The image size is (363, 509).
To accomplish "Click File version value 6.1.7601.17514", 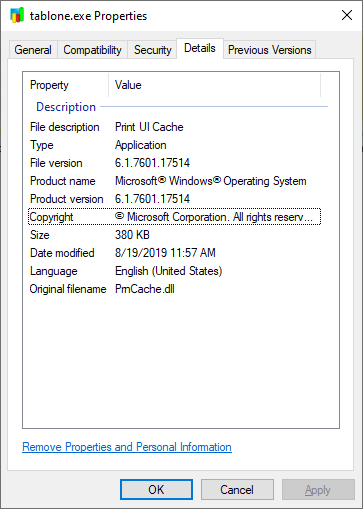I will click(152, 163).
